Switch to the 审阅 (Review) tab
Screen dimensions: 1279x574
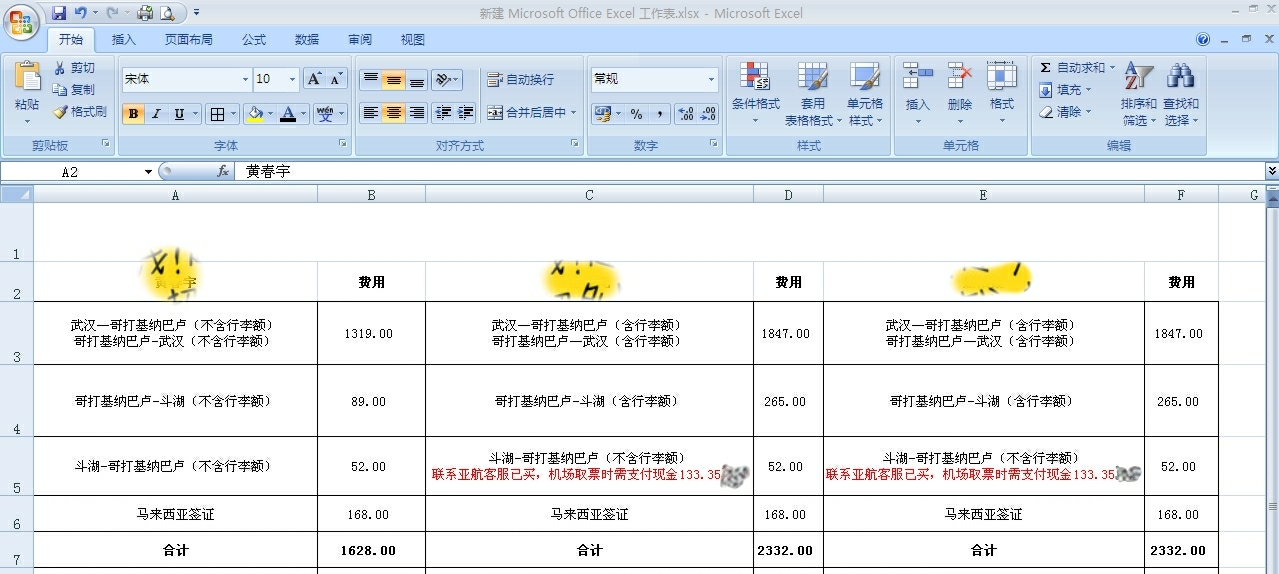coord(360,40)
